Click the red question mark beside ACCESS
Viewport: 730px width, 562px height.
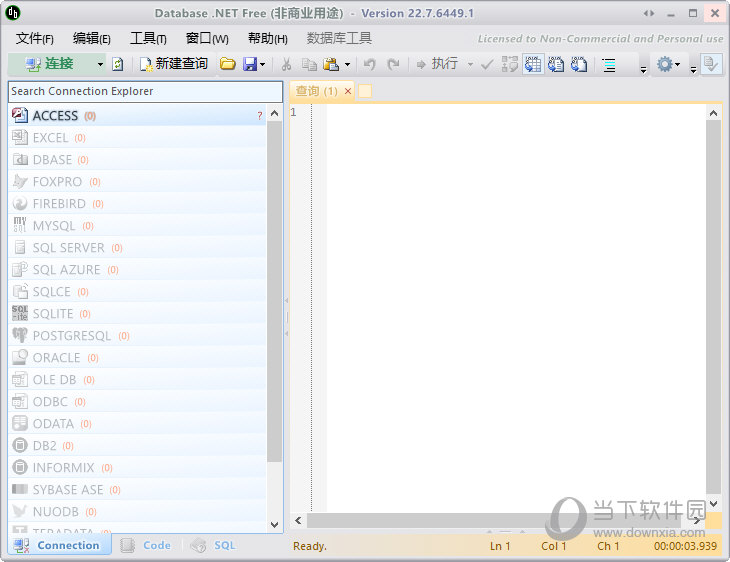(x=260, y=116)
